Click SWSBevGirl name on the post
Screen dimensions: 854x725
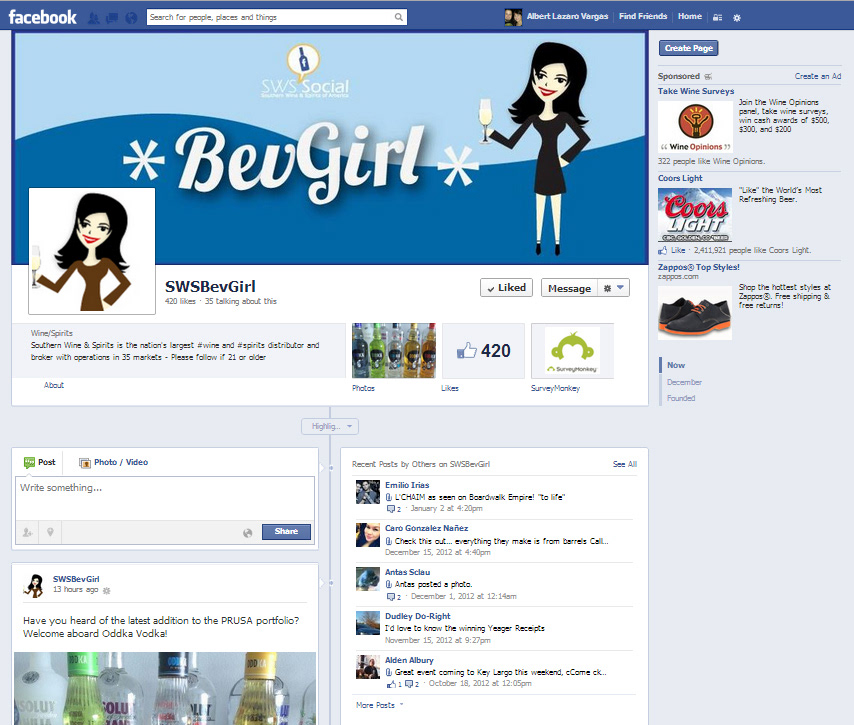[76, 579]
